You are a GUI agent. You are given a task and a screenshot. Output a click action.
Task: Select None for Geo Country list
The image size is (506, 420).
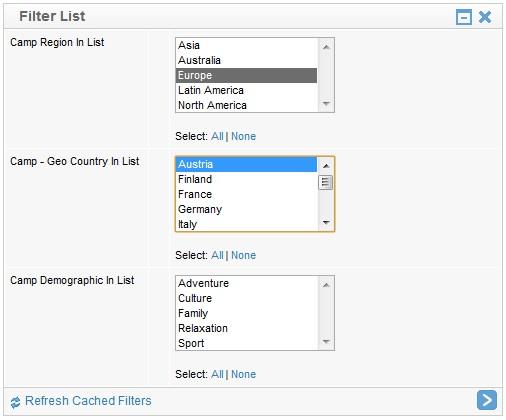(243, 255)
